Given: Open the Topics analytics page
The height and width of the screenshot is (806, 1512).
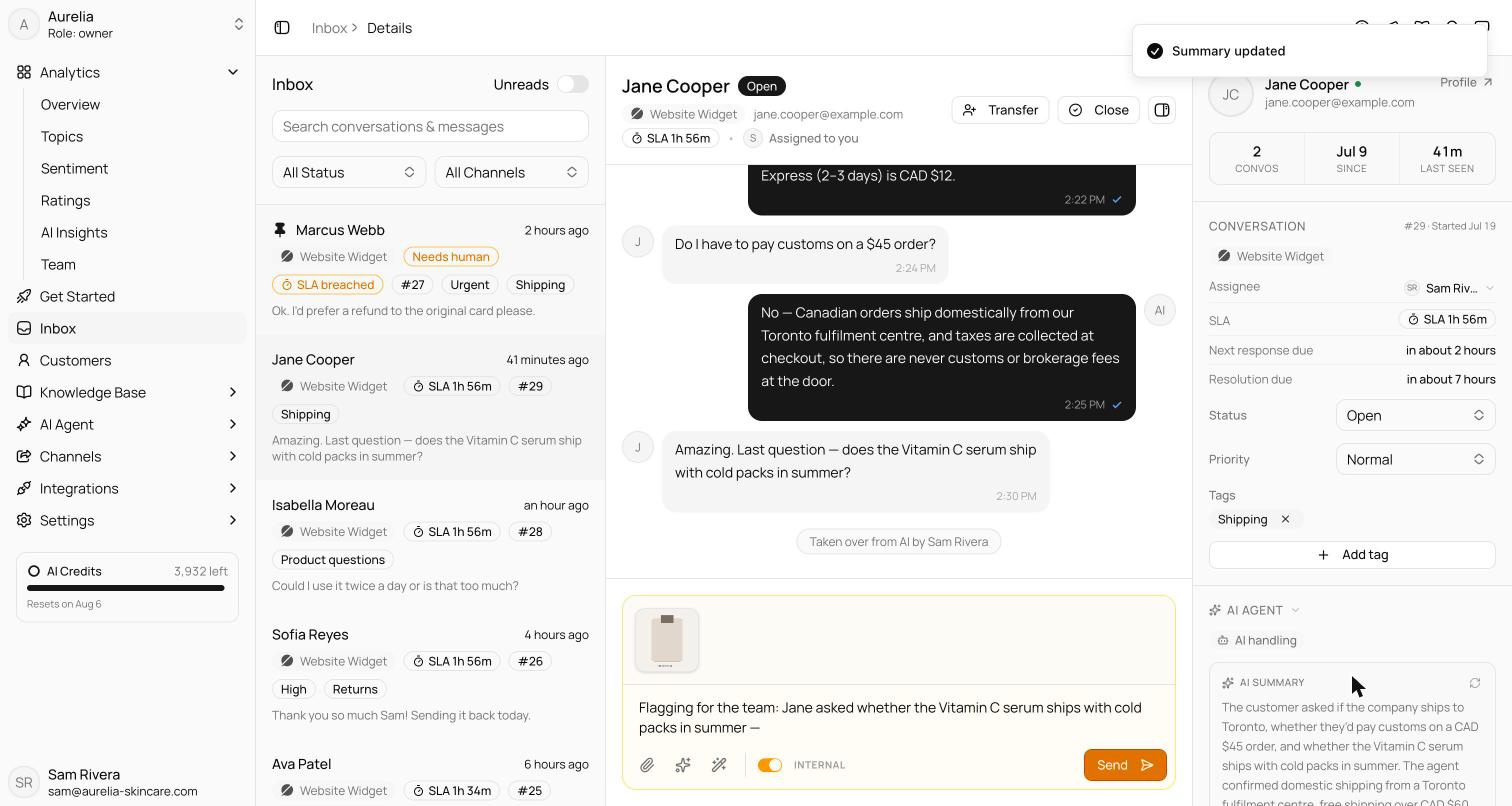Looking at the screenshot, I should 62,136.
